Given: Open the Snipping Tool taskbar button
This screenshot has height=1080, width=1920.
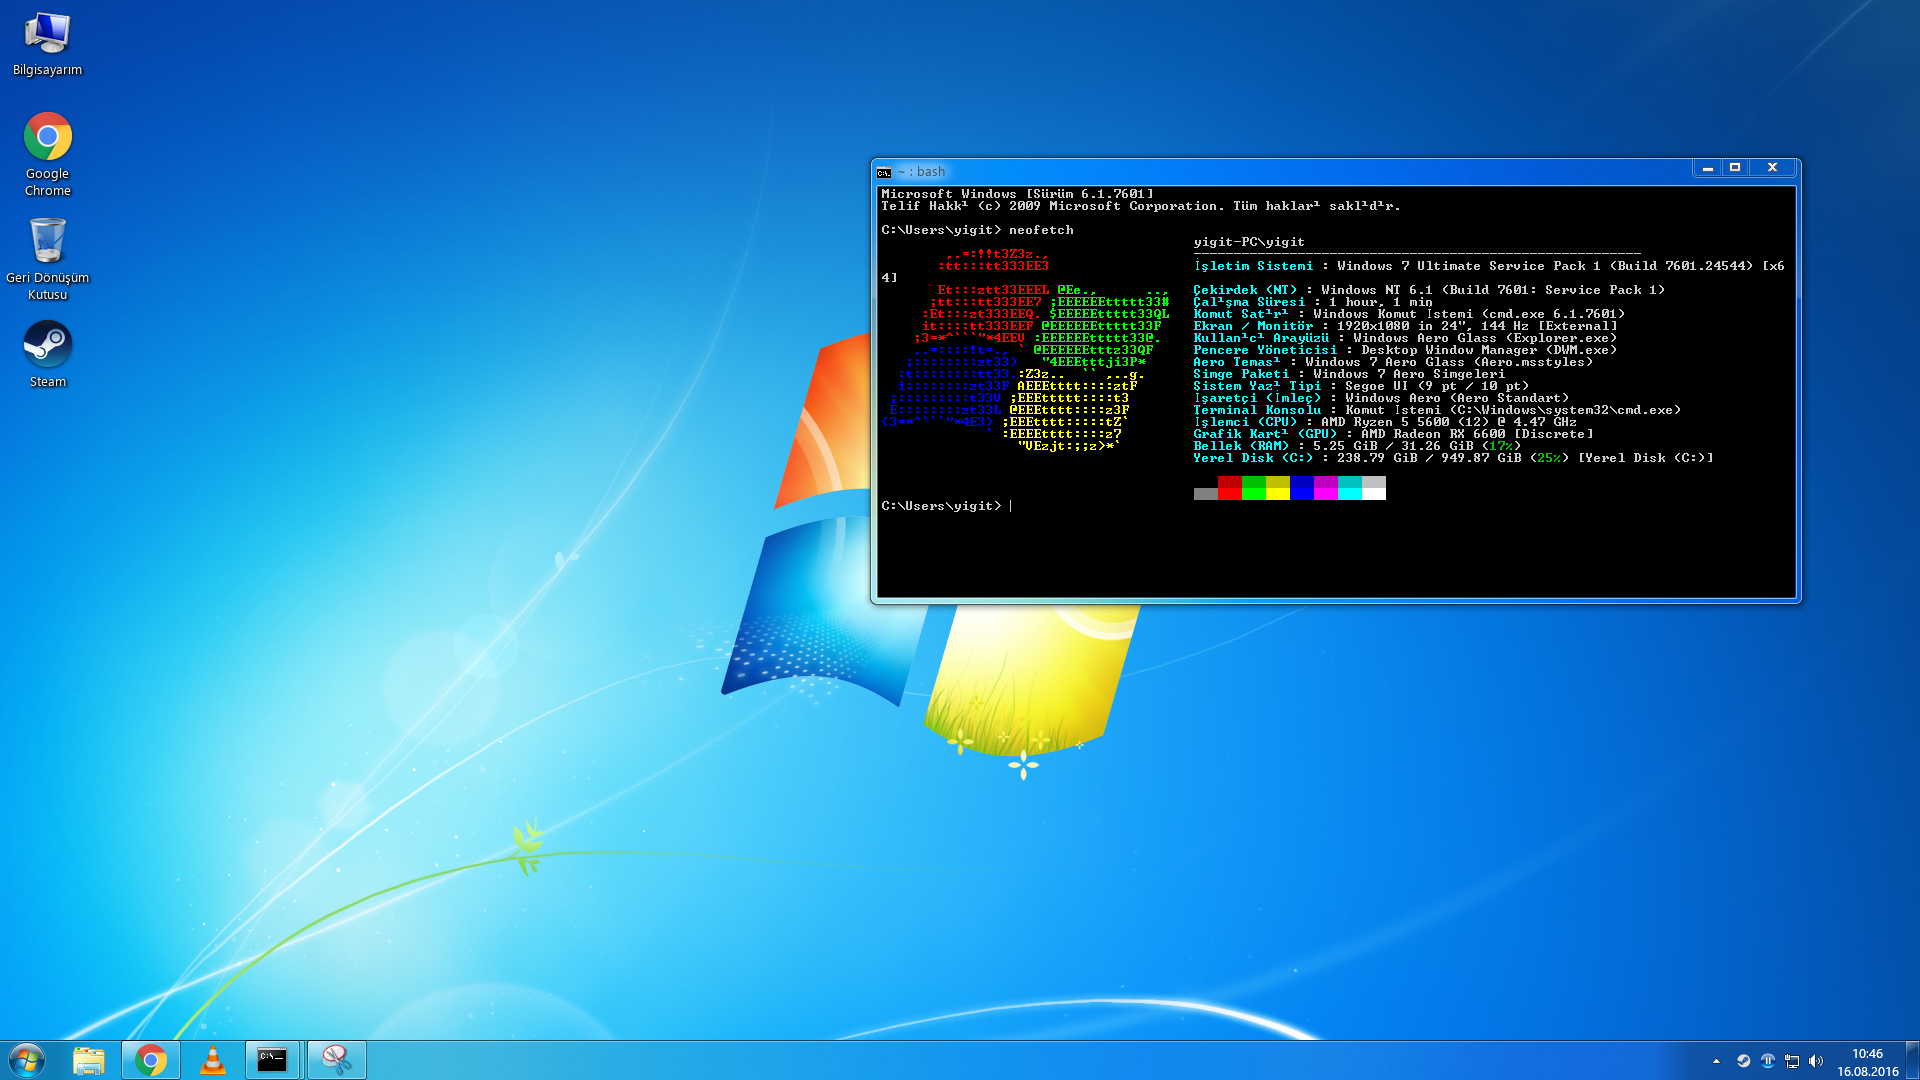Looking at the screenshot, I should [x=336, y=1060].
